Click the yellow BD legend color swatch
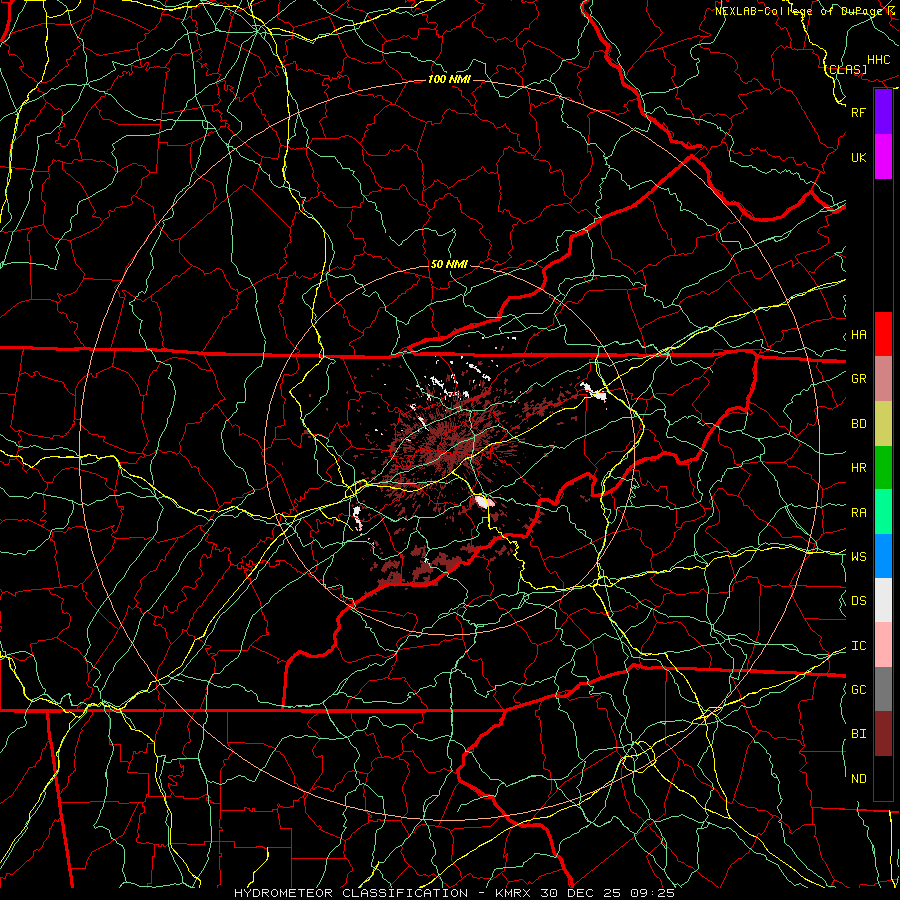Image resolution: width=900 pixels, height=900 pixels. pyautogui.click(x=883, y=424)
